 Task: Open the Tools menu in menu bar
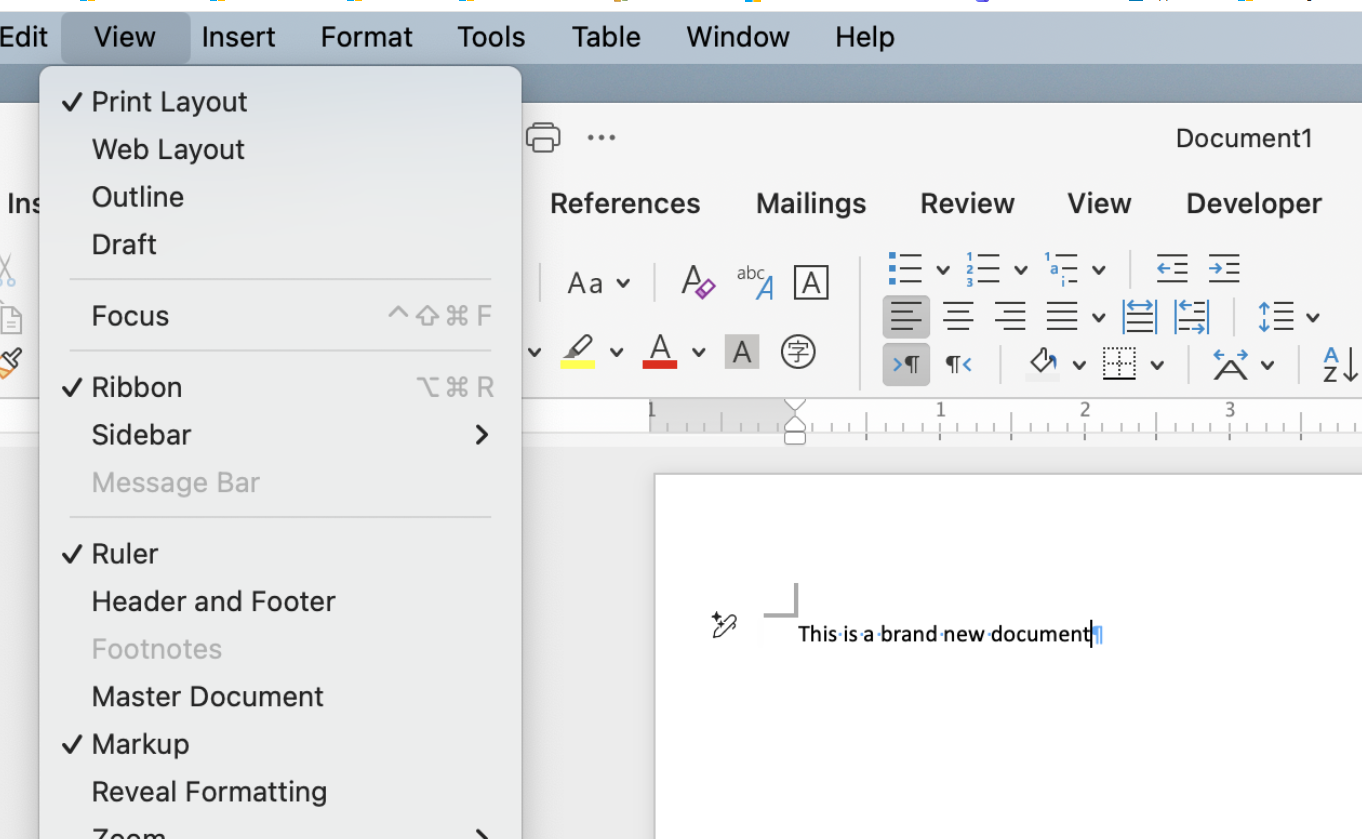tap(491, 38)
